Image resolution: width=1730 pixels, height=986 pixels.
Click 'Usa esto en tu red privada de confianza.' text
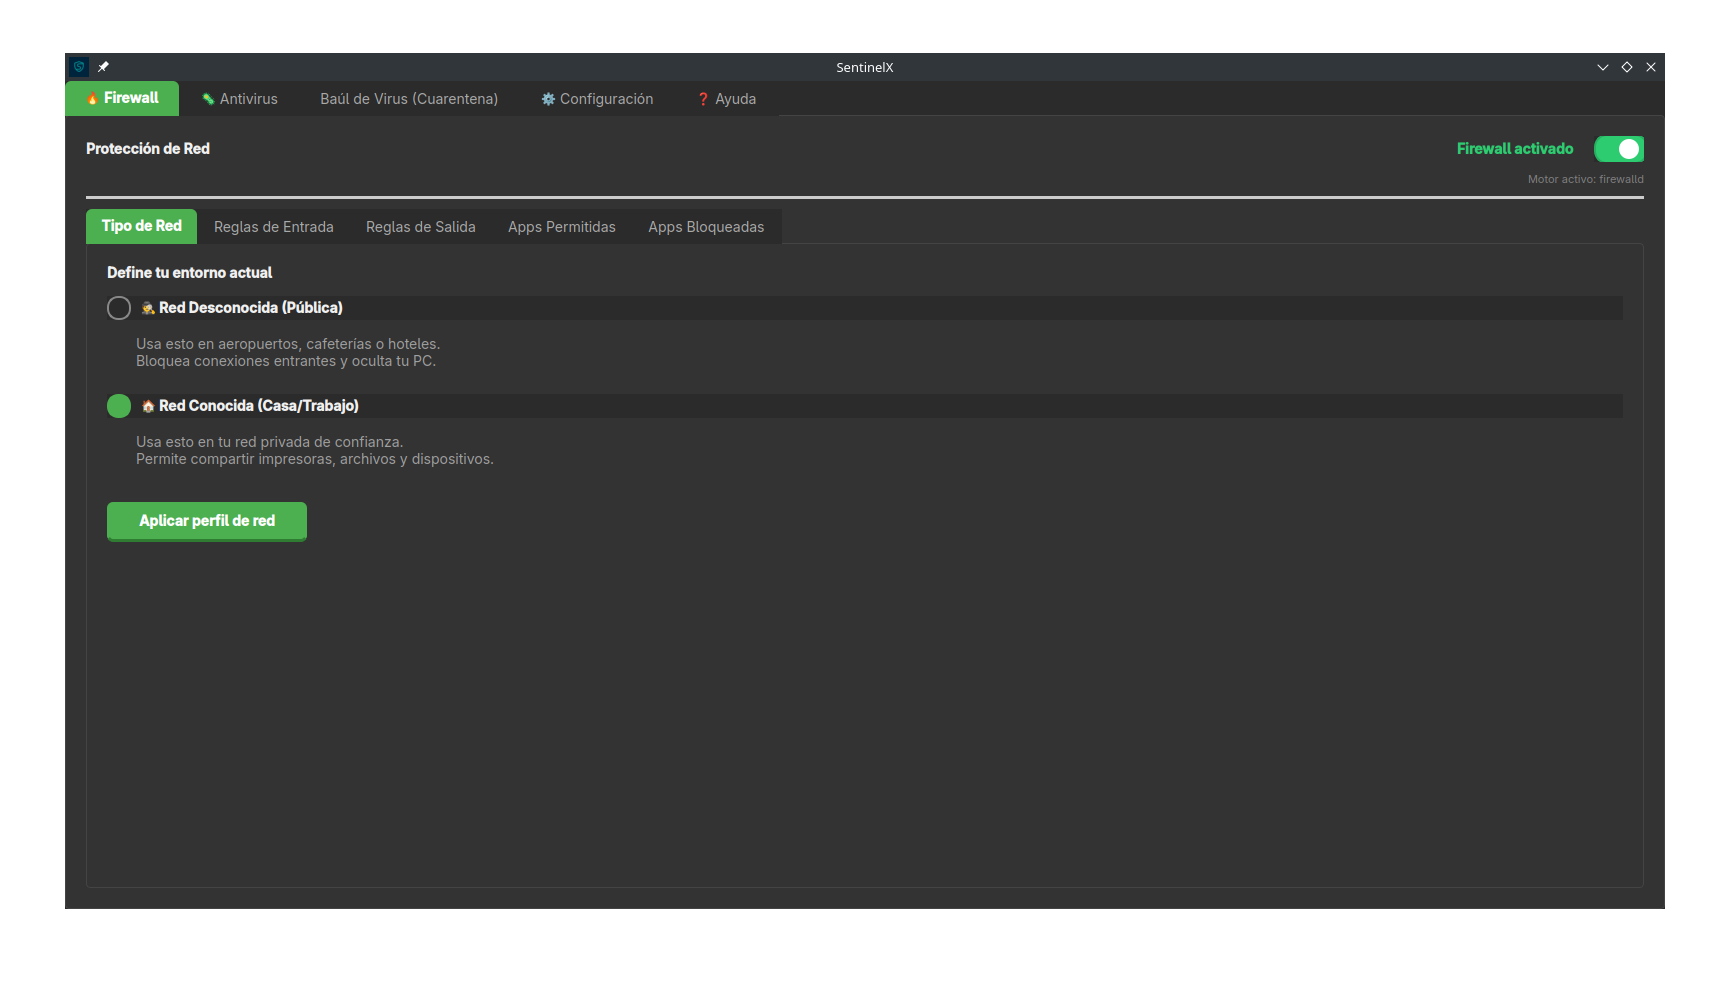point(270,442)
